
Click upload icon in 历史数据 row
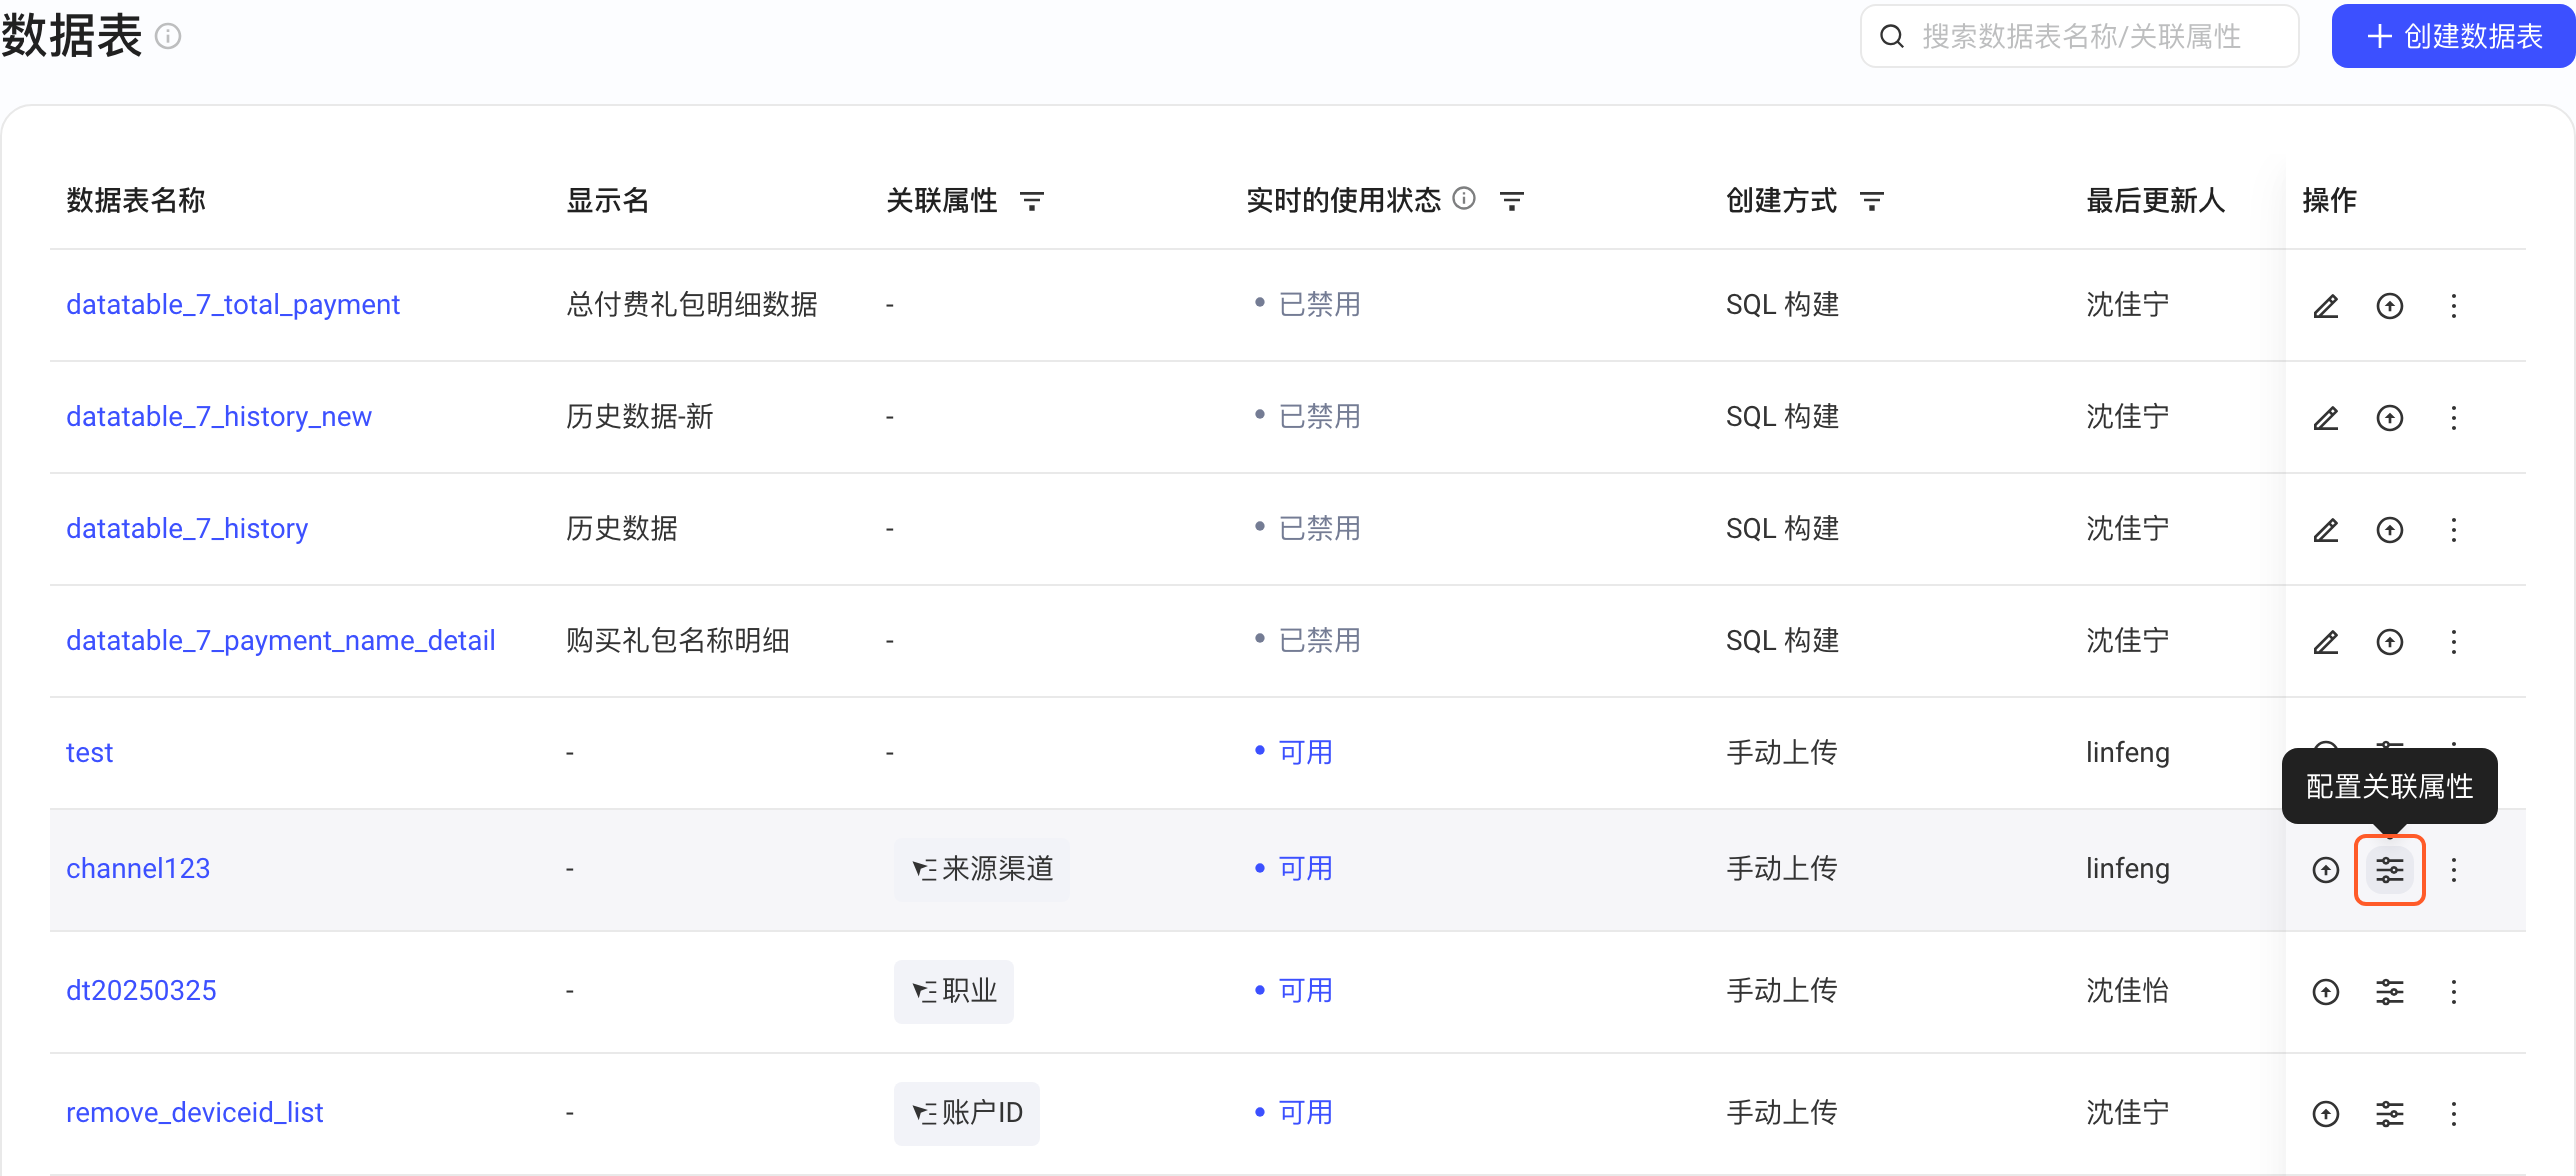click(x=2390, y=530)
